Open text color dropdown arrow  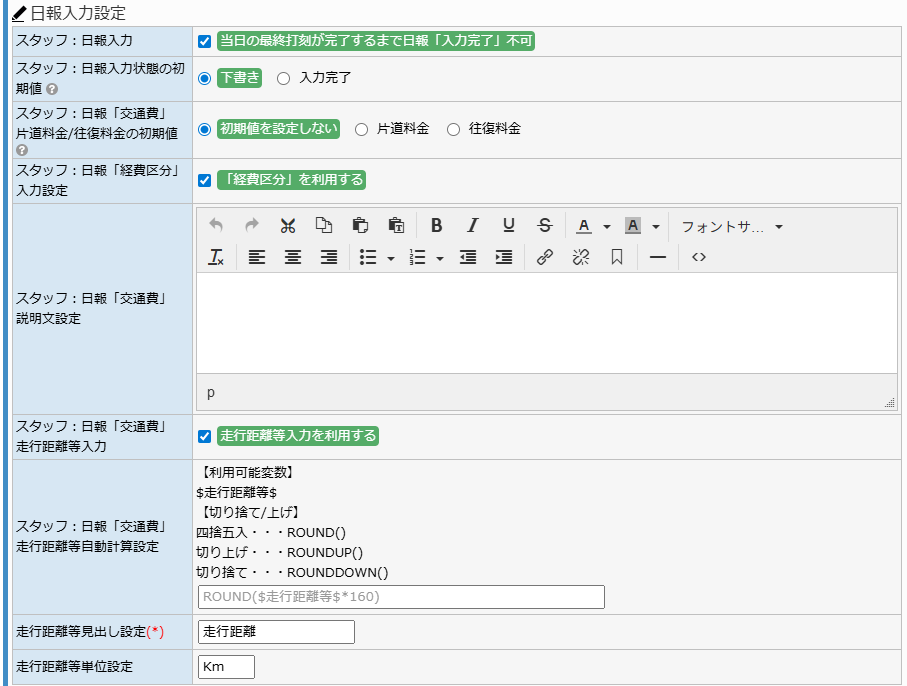pos(607,227)
